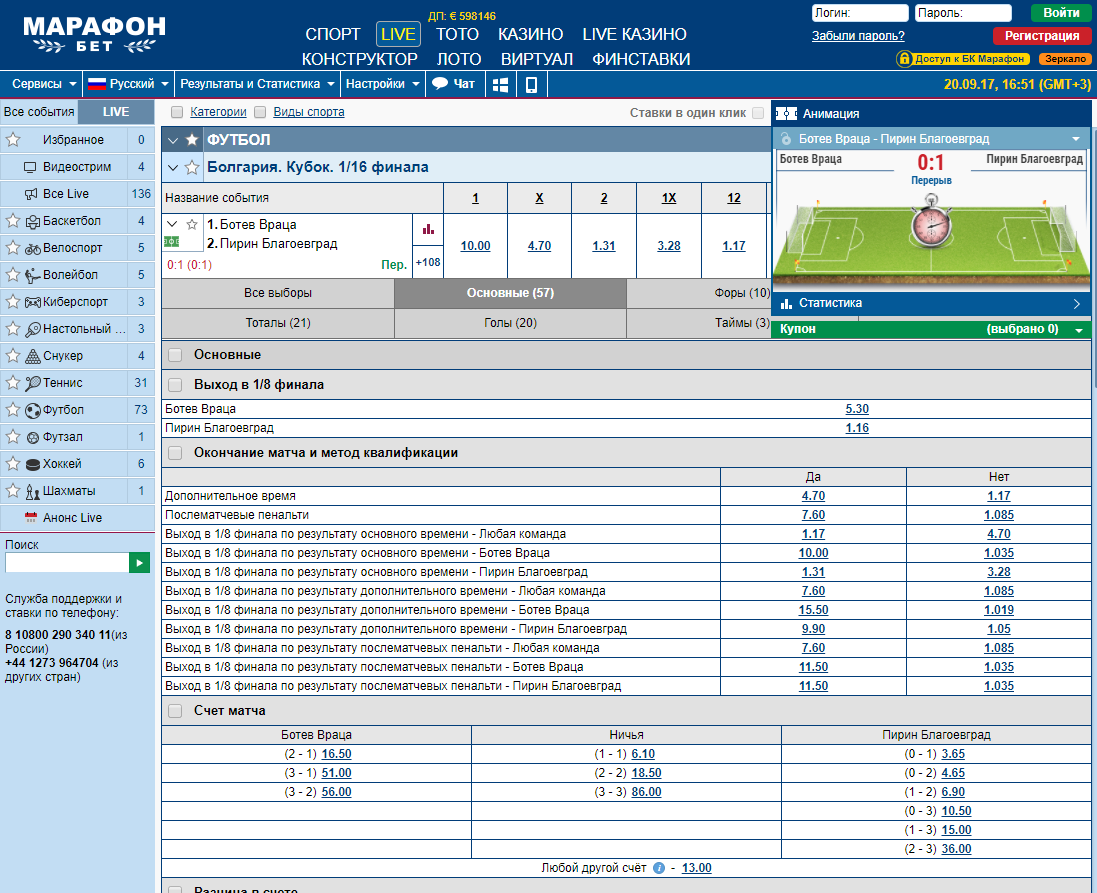Viewport: 1097px width, 893px height.
Task: Open the Русский language dropdown
Action: (x=129, y=84)
